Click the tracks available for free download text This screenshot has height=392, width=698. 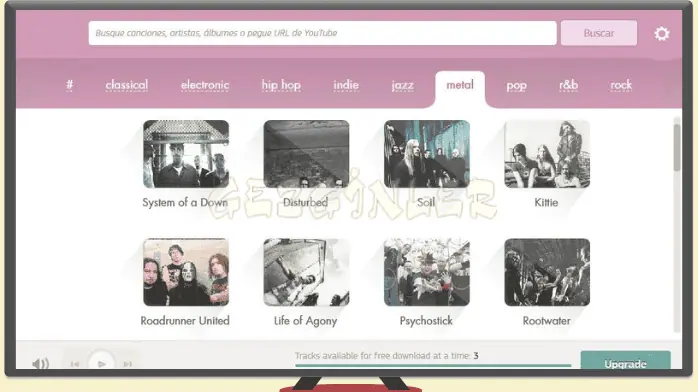[386, 356]
